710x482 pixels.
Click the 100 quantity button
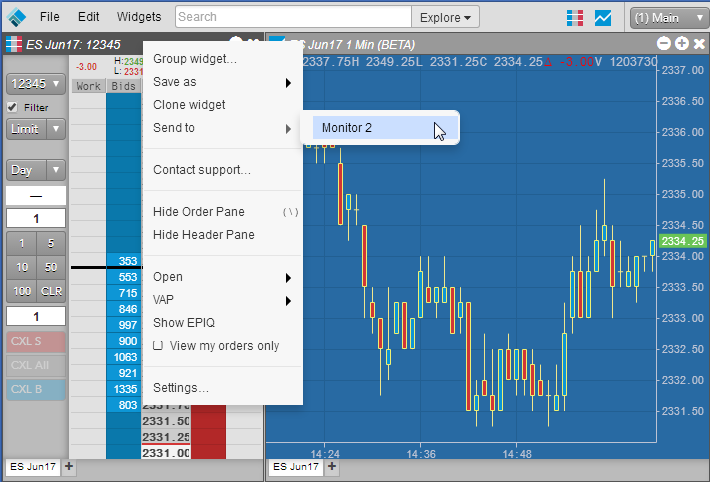tap(22, 291)
